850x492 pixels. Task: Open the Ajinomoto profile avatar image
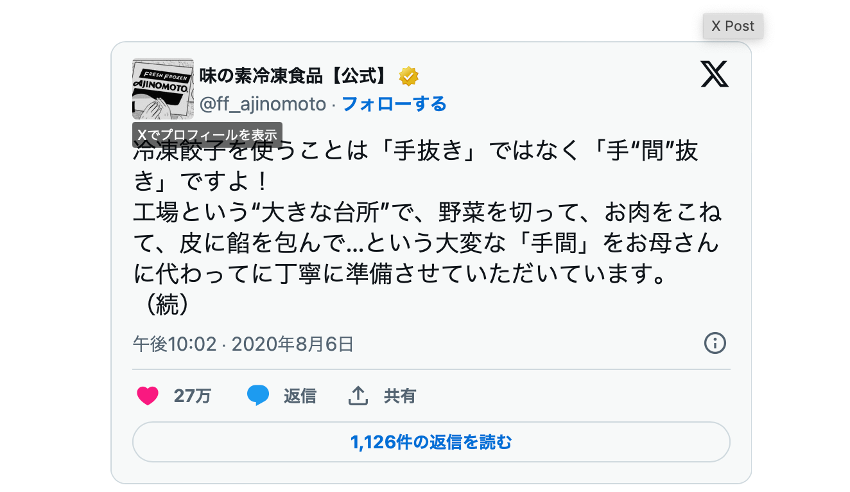(163, 88)
